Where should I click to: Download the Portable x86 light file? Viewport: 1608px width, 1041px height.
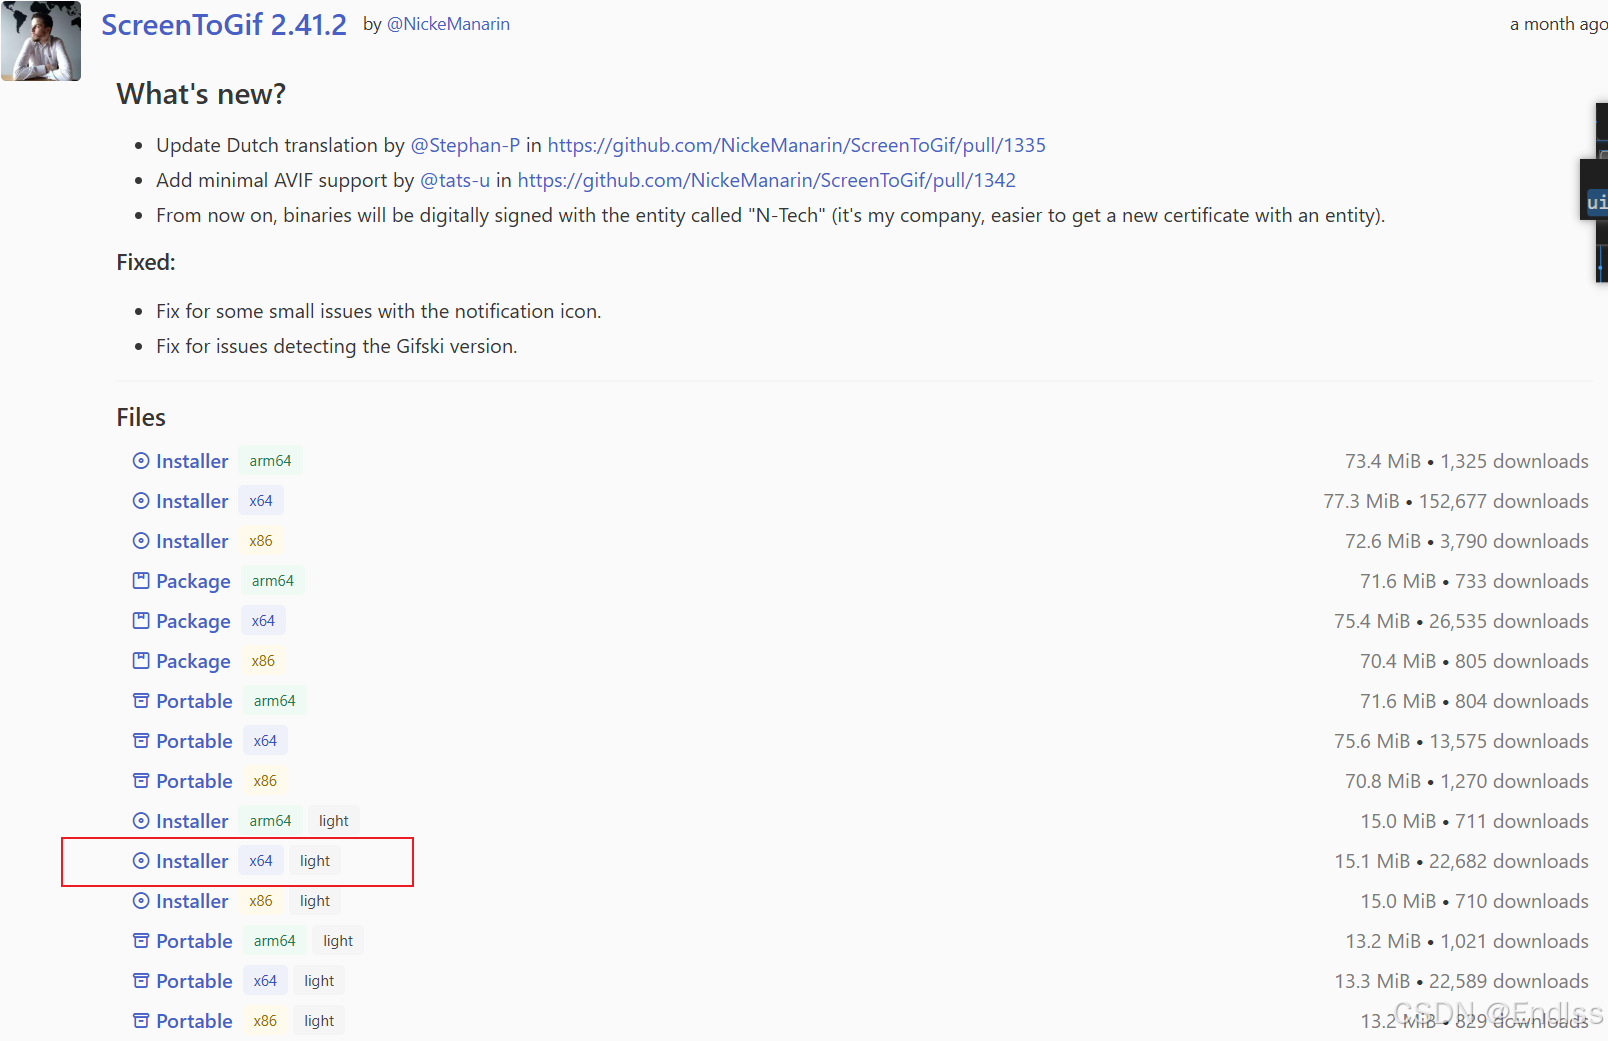[x=194, y=1021]
